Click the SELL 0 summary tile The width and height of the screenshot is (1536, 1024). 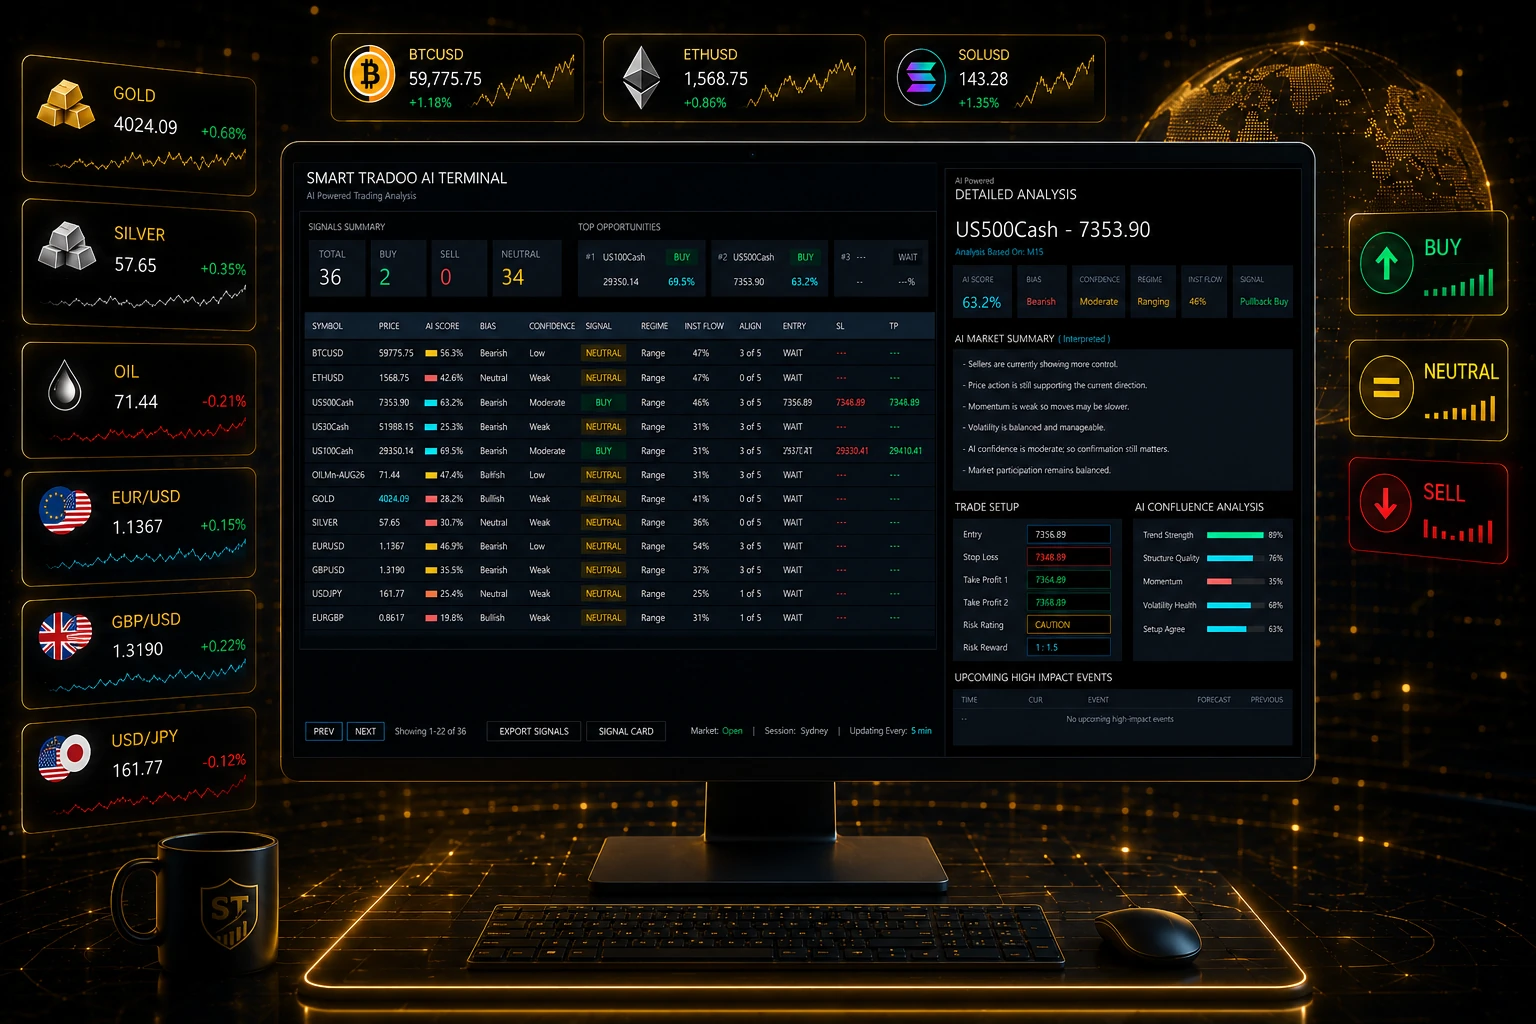459,268
